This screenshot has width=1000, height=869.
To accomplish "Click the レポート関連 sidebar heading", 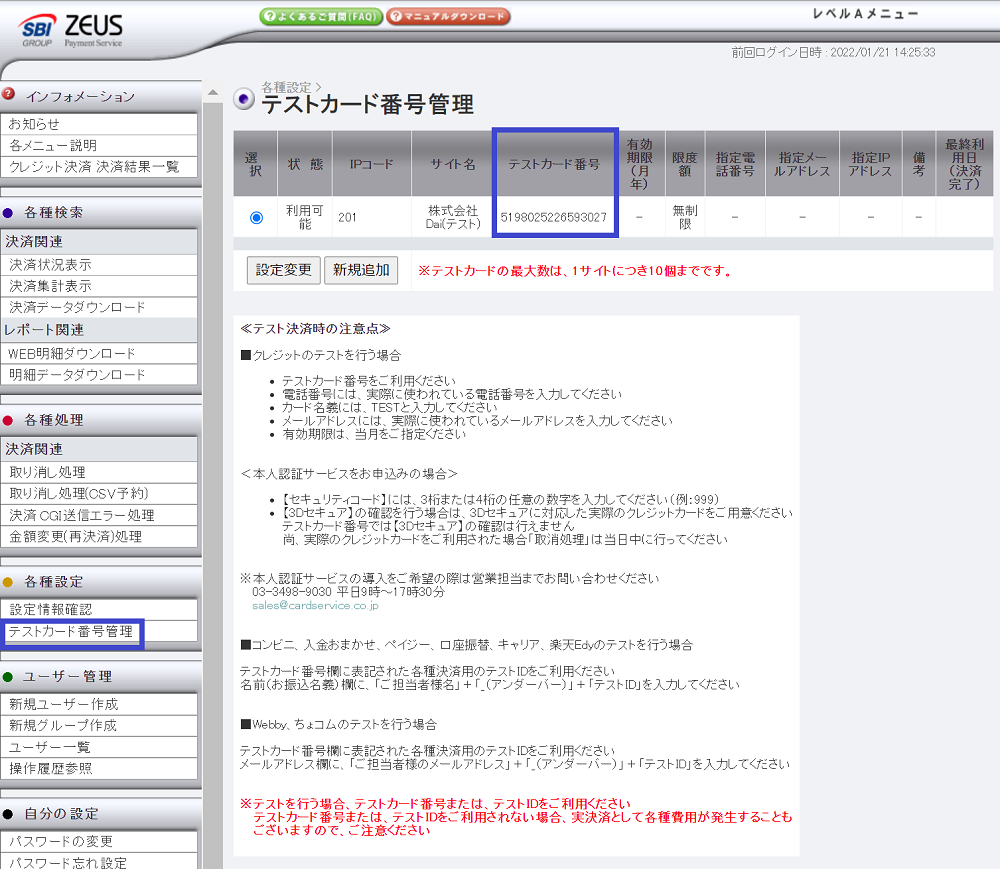I will point(99,330).
